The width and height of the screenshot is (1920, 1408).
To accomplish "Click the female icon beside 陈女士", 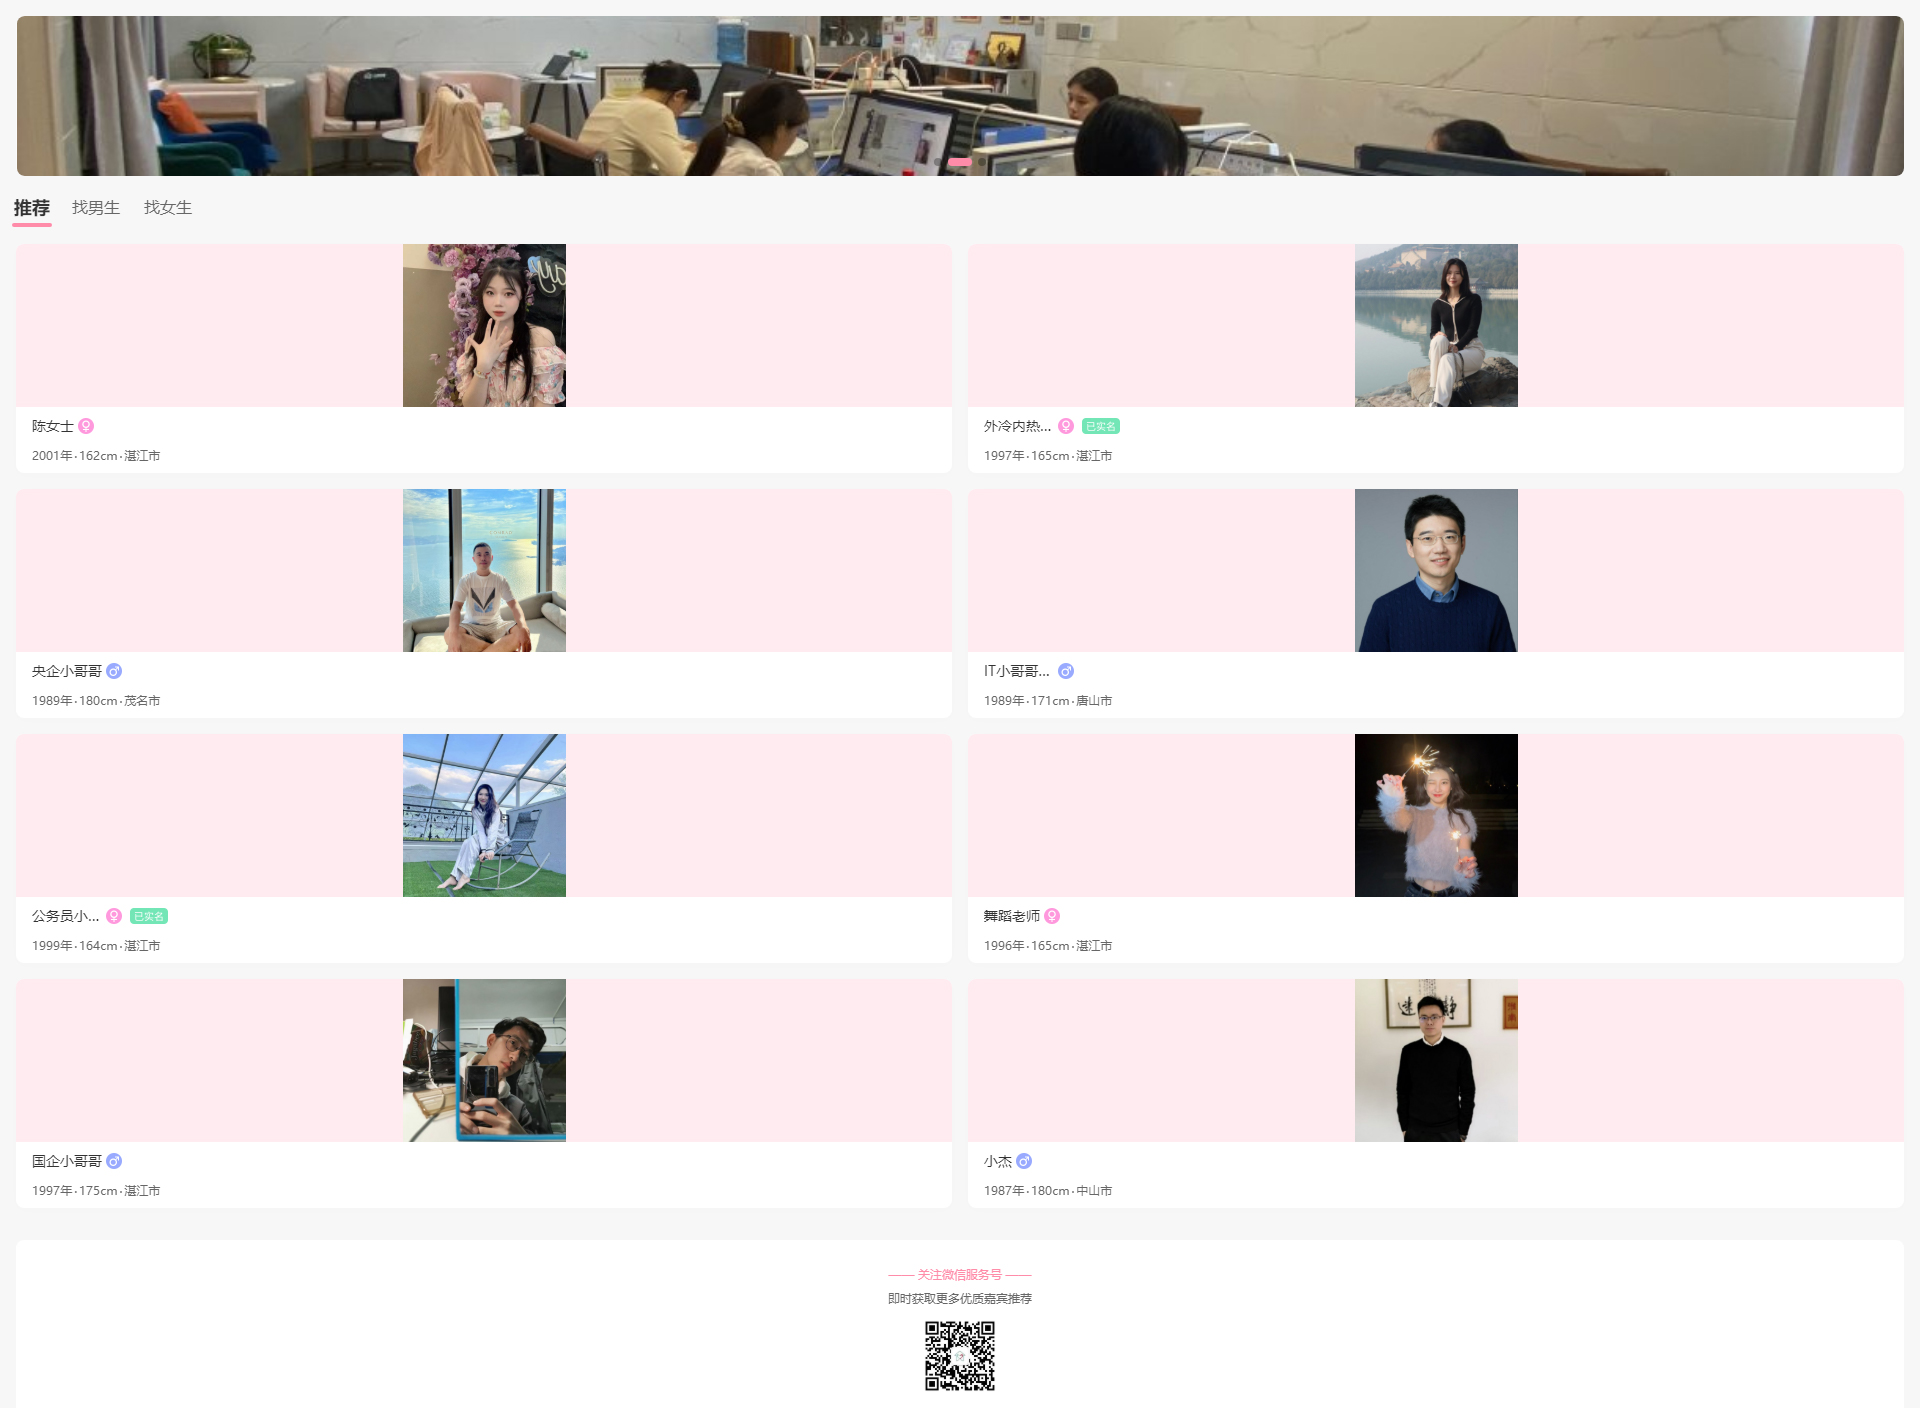I will tap(86, 426).
